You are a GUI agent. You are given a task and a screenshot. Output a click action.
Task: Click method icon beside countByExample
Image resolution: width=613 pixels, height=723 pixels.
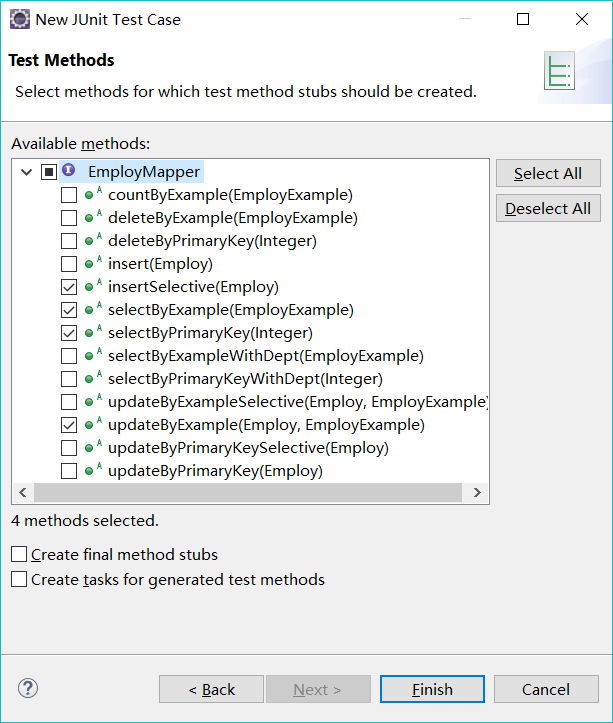point(93,194)
